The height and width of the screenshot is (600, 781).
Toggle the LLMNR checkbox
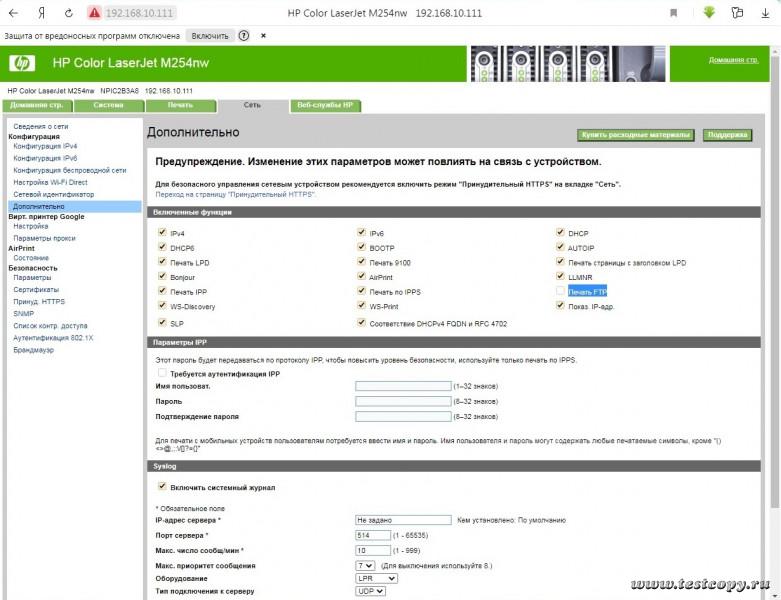coord(560,276)
